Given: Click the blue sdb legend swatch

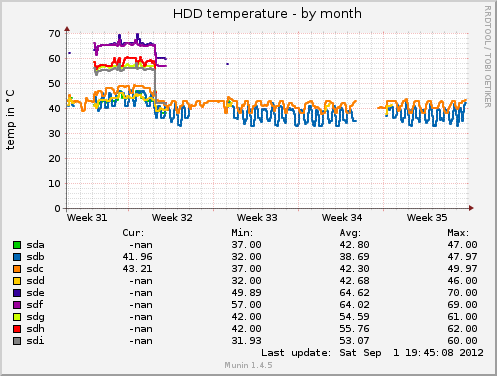Looking at the screenshot, I should click(x=17, y=257).
